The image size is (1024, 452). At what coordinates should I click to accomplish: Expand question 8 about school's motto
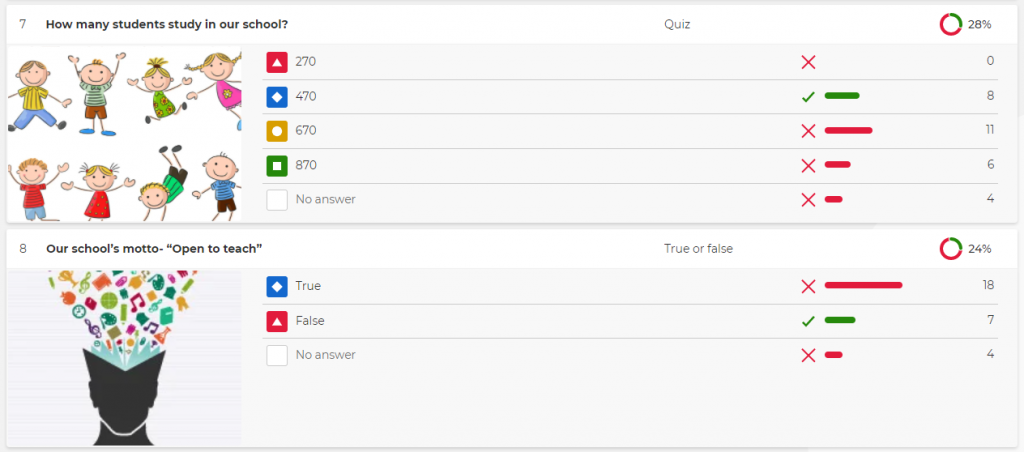coord(154,248)
